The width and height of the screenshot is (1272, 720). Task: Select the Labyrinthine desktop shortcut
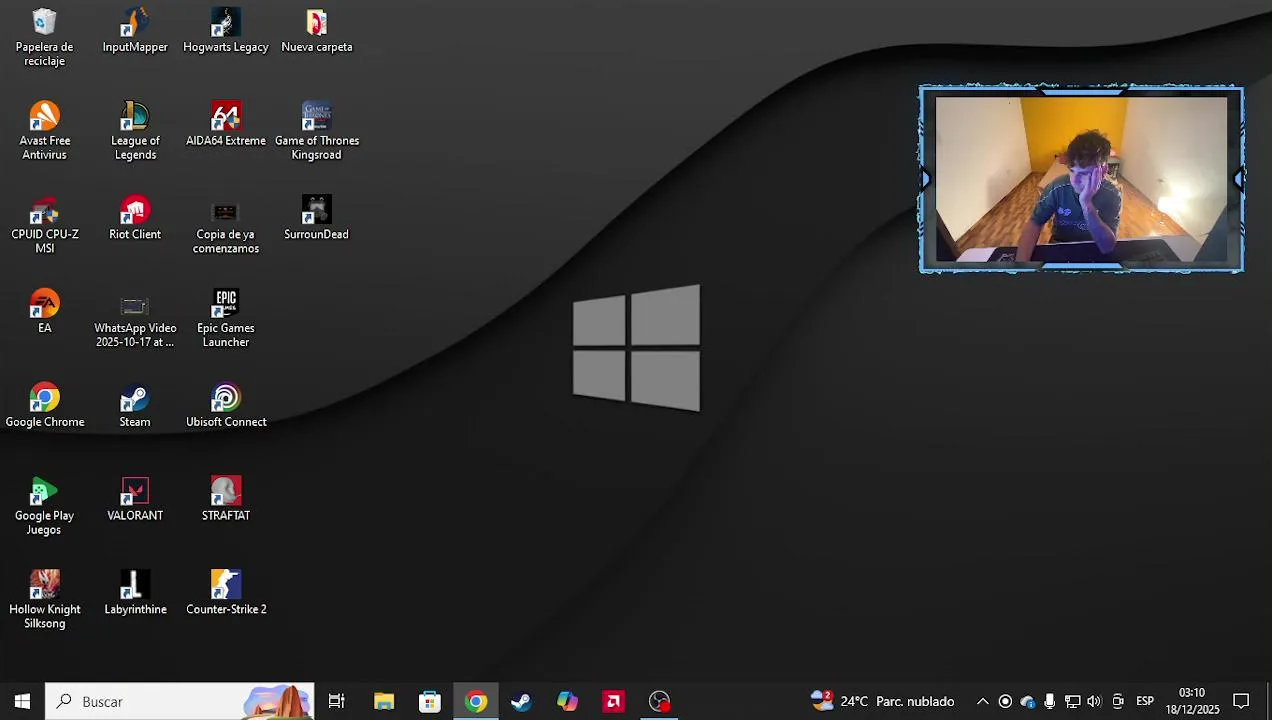pyautogui.click(x=135, y=594)
